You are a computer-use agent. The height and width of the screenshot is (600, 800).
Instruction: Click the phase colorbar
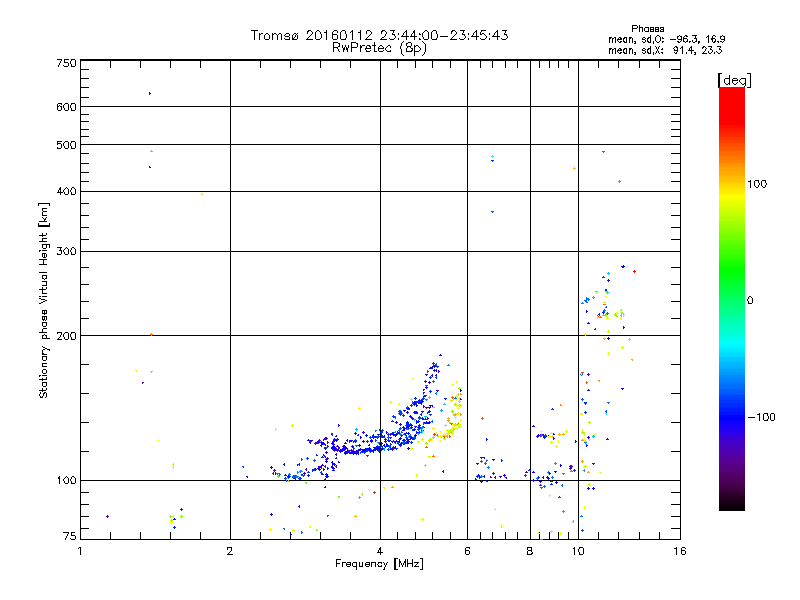click(x=732, y=299)
